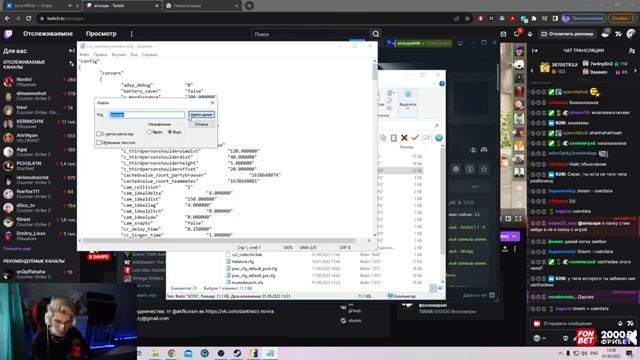This screenshot has height=360, width=640.
Task: Click the browser back arrow
Action: click(x=7, y=18)
